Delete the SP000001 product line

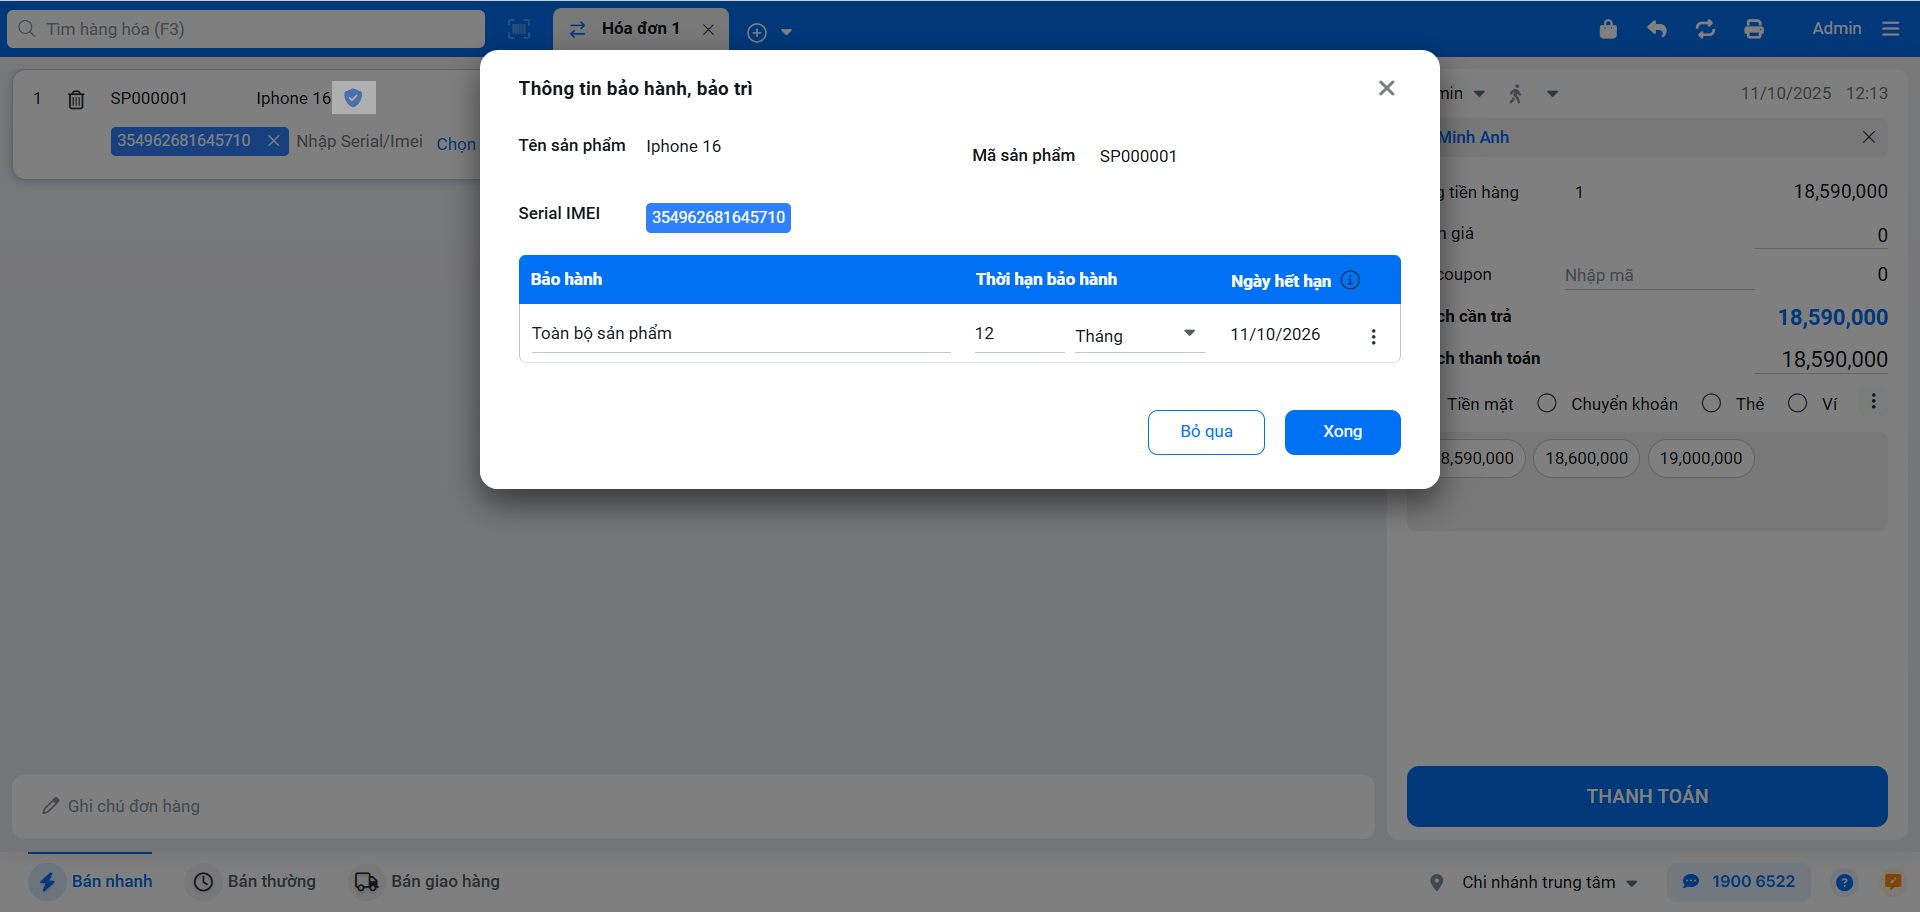[76, 99]
